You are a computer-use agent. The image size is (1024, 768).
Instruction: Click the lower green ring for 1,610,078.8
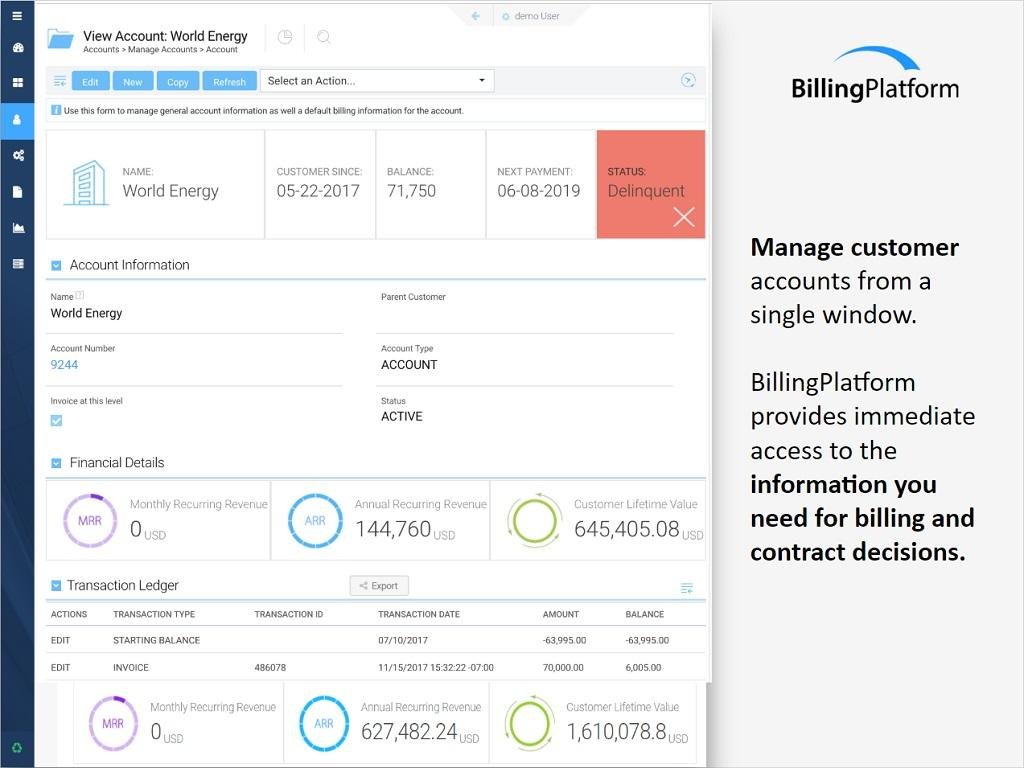point(530,724)
